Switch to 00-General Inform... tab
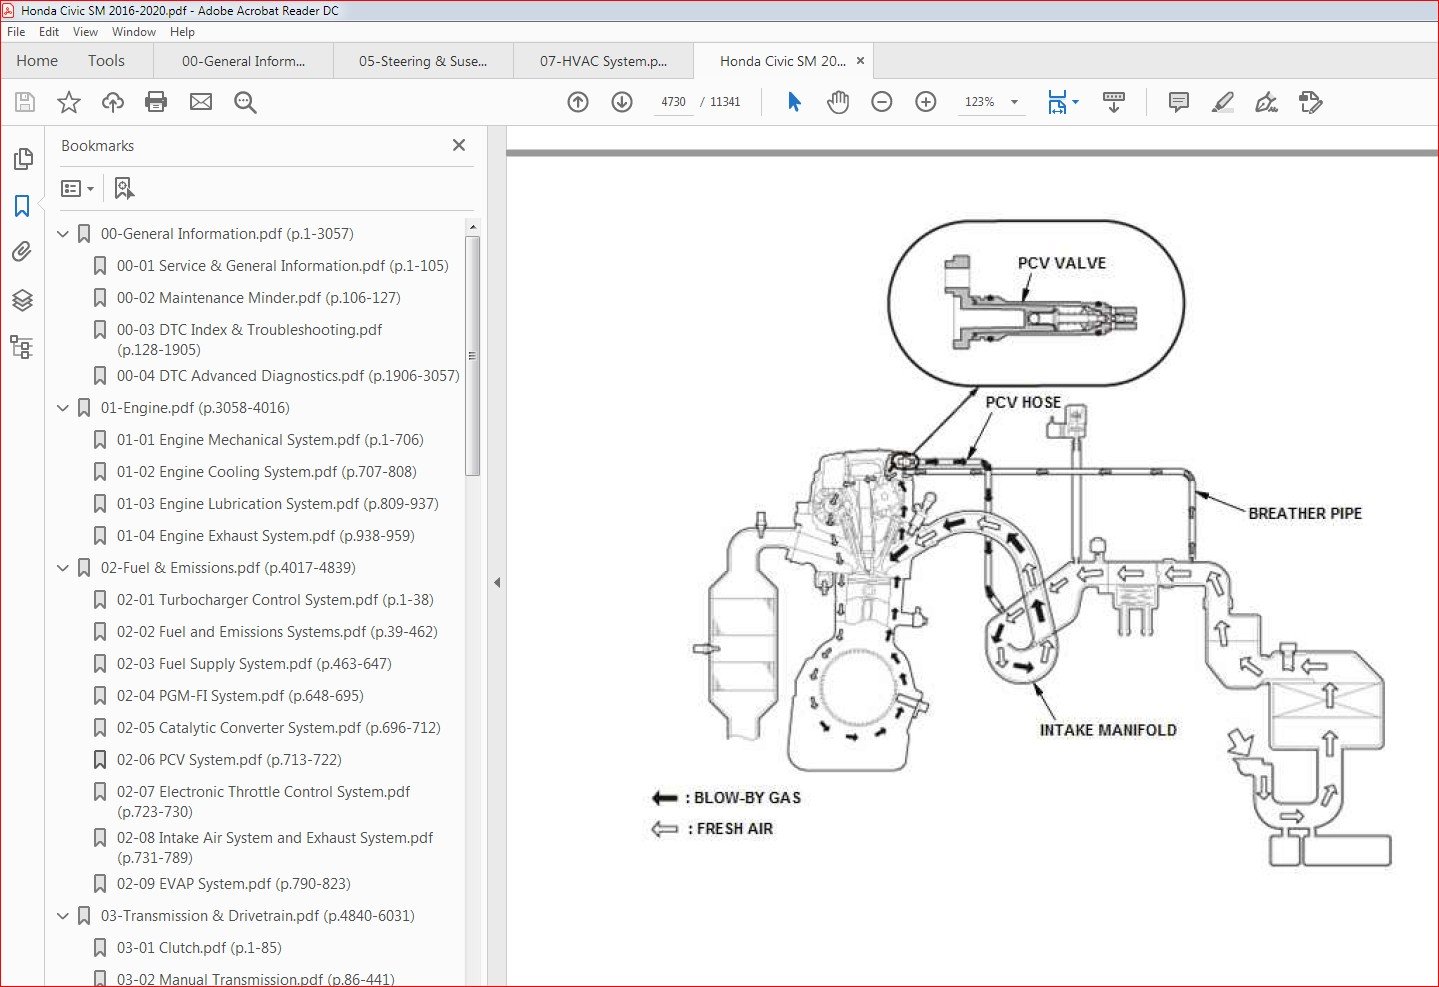This screenshot has width=1439, height=987. click(x=243, y=61)
